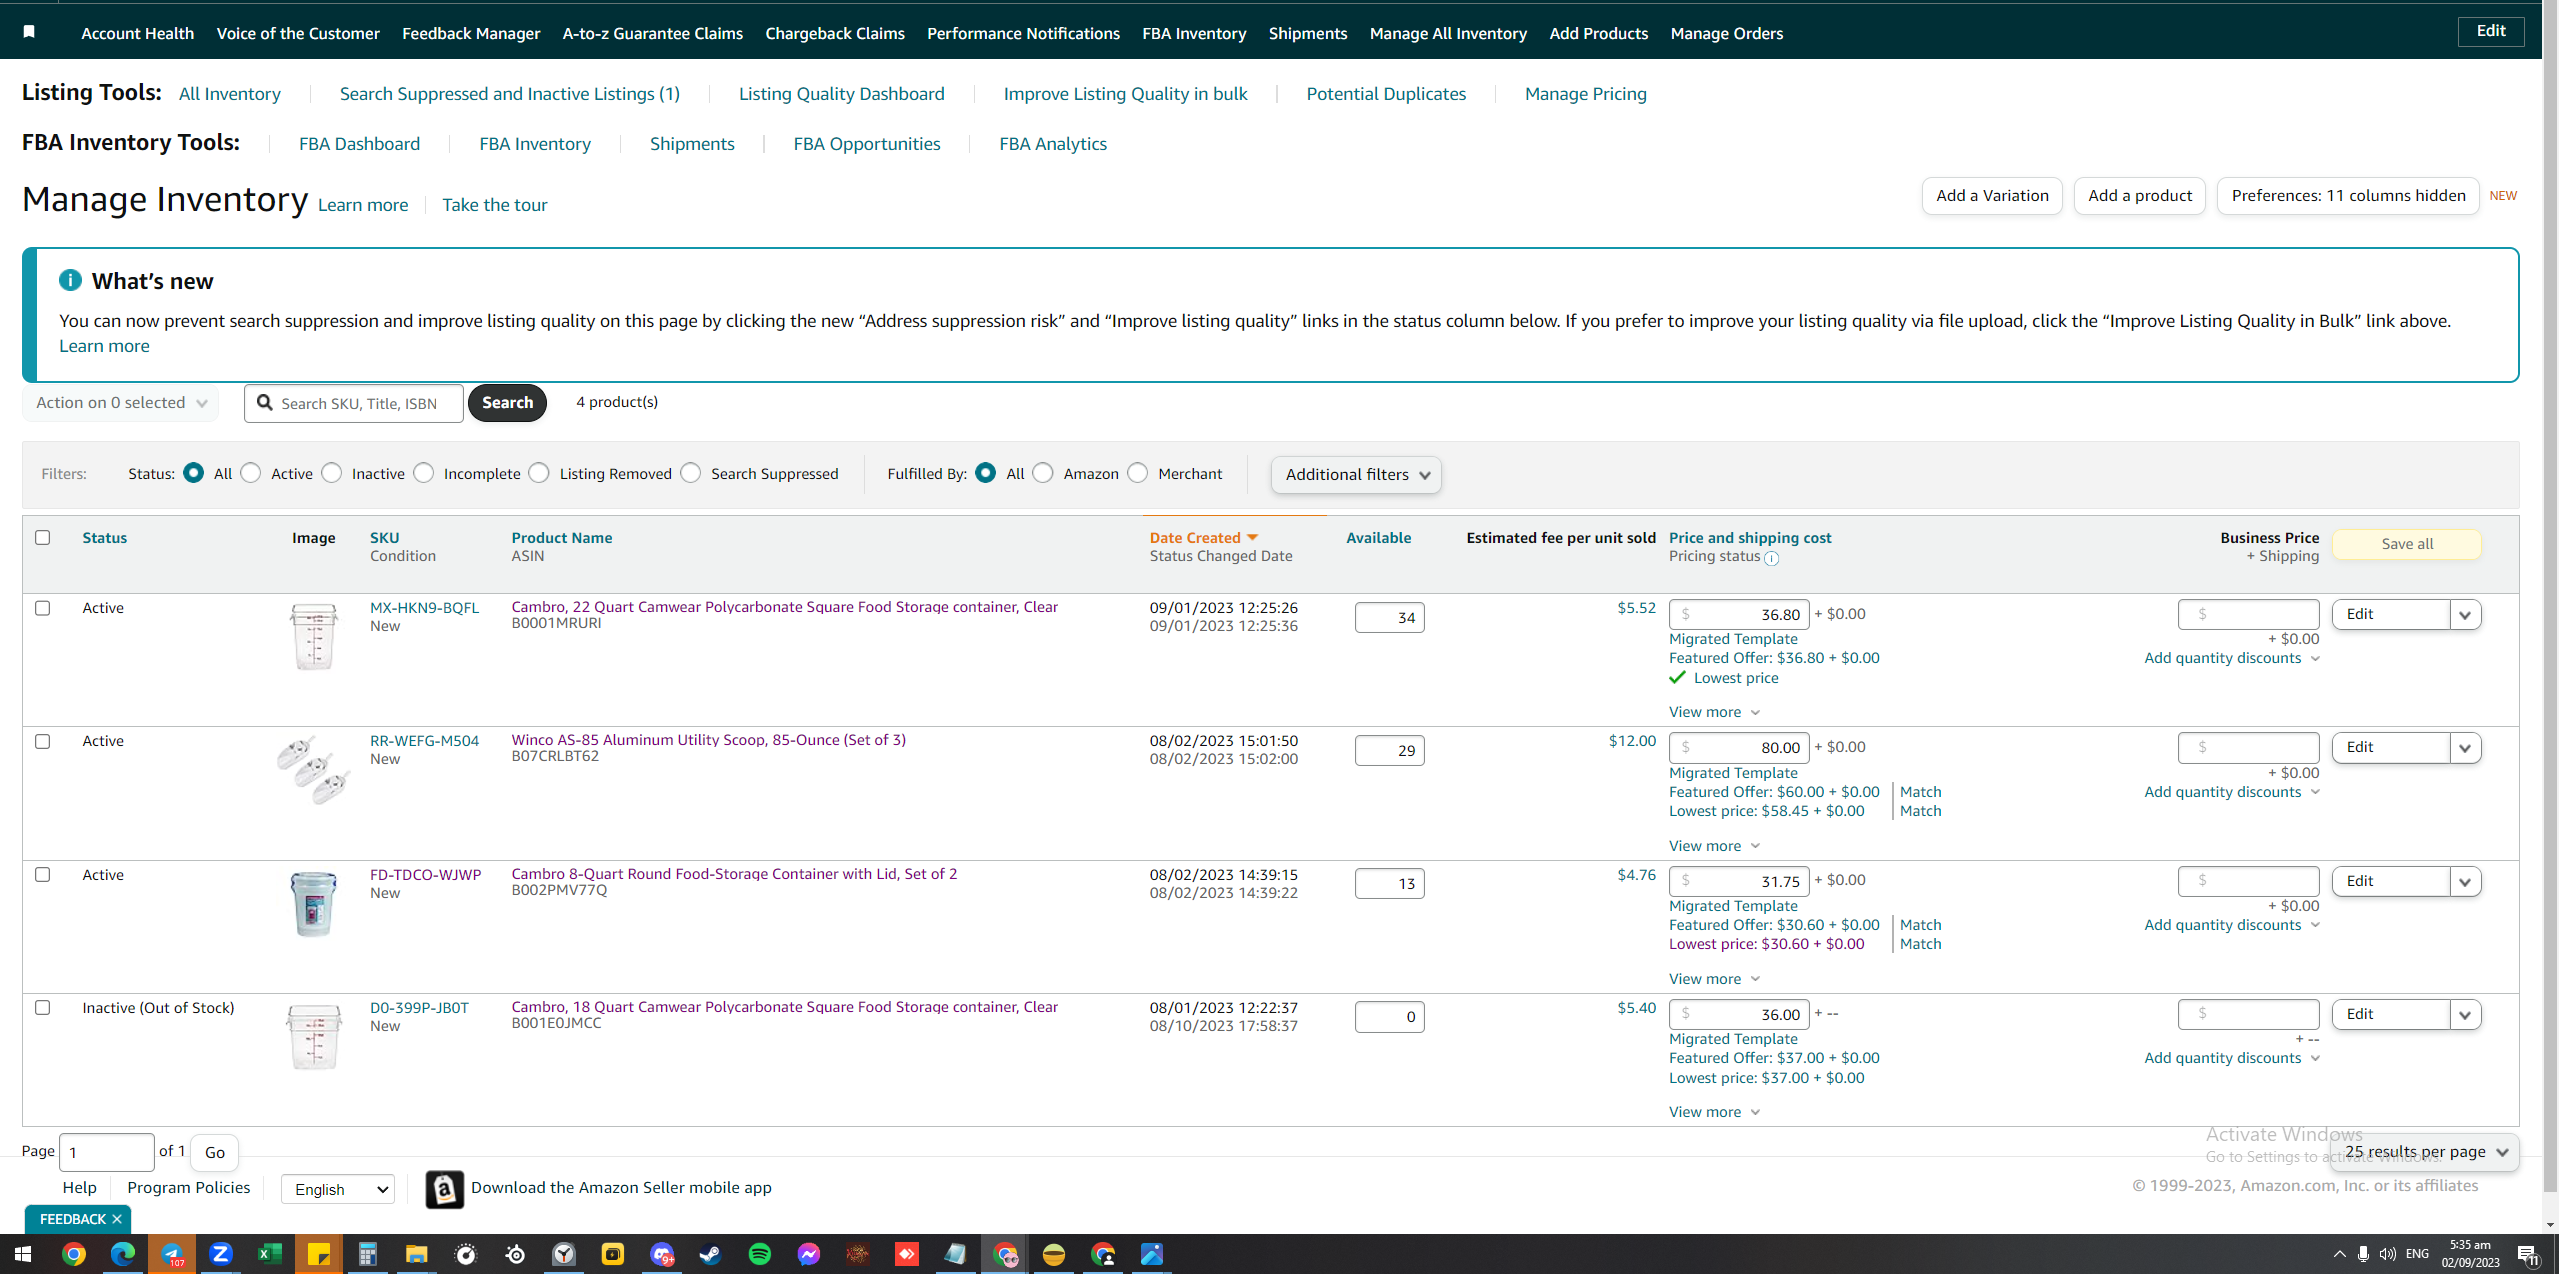Open Steam from the taskbar

pyautogui.click(x=710, y=1254)
